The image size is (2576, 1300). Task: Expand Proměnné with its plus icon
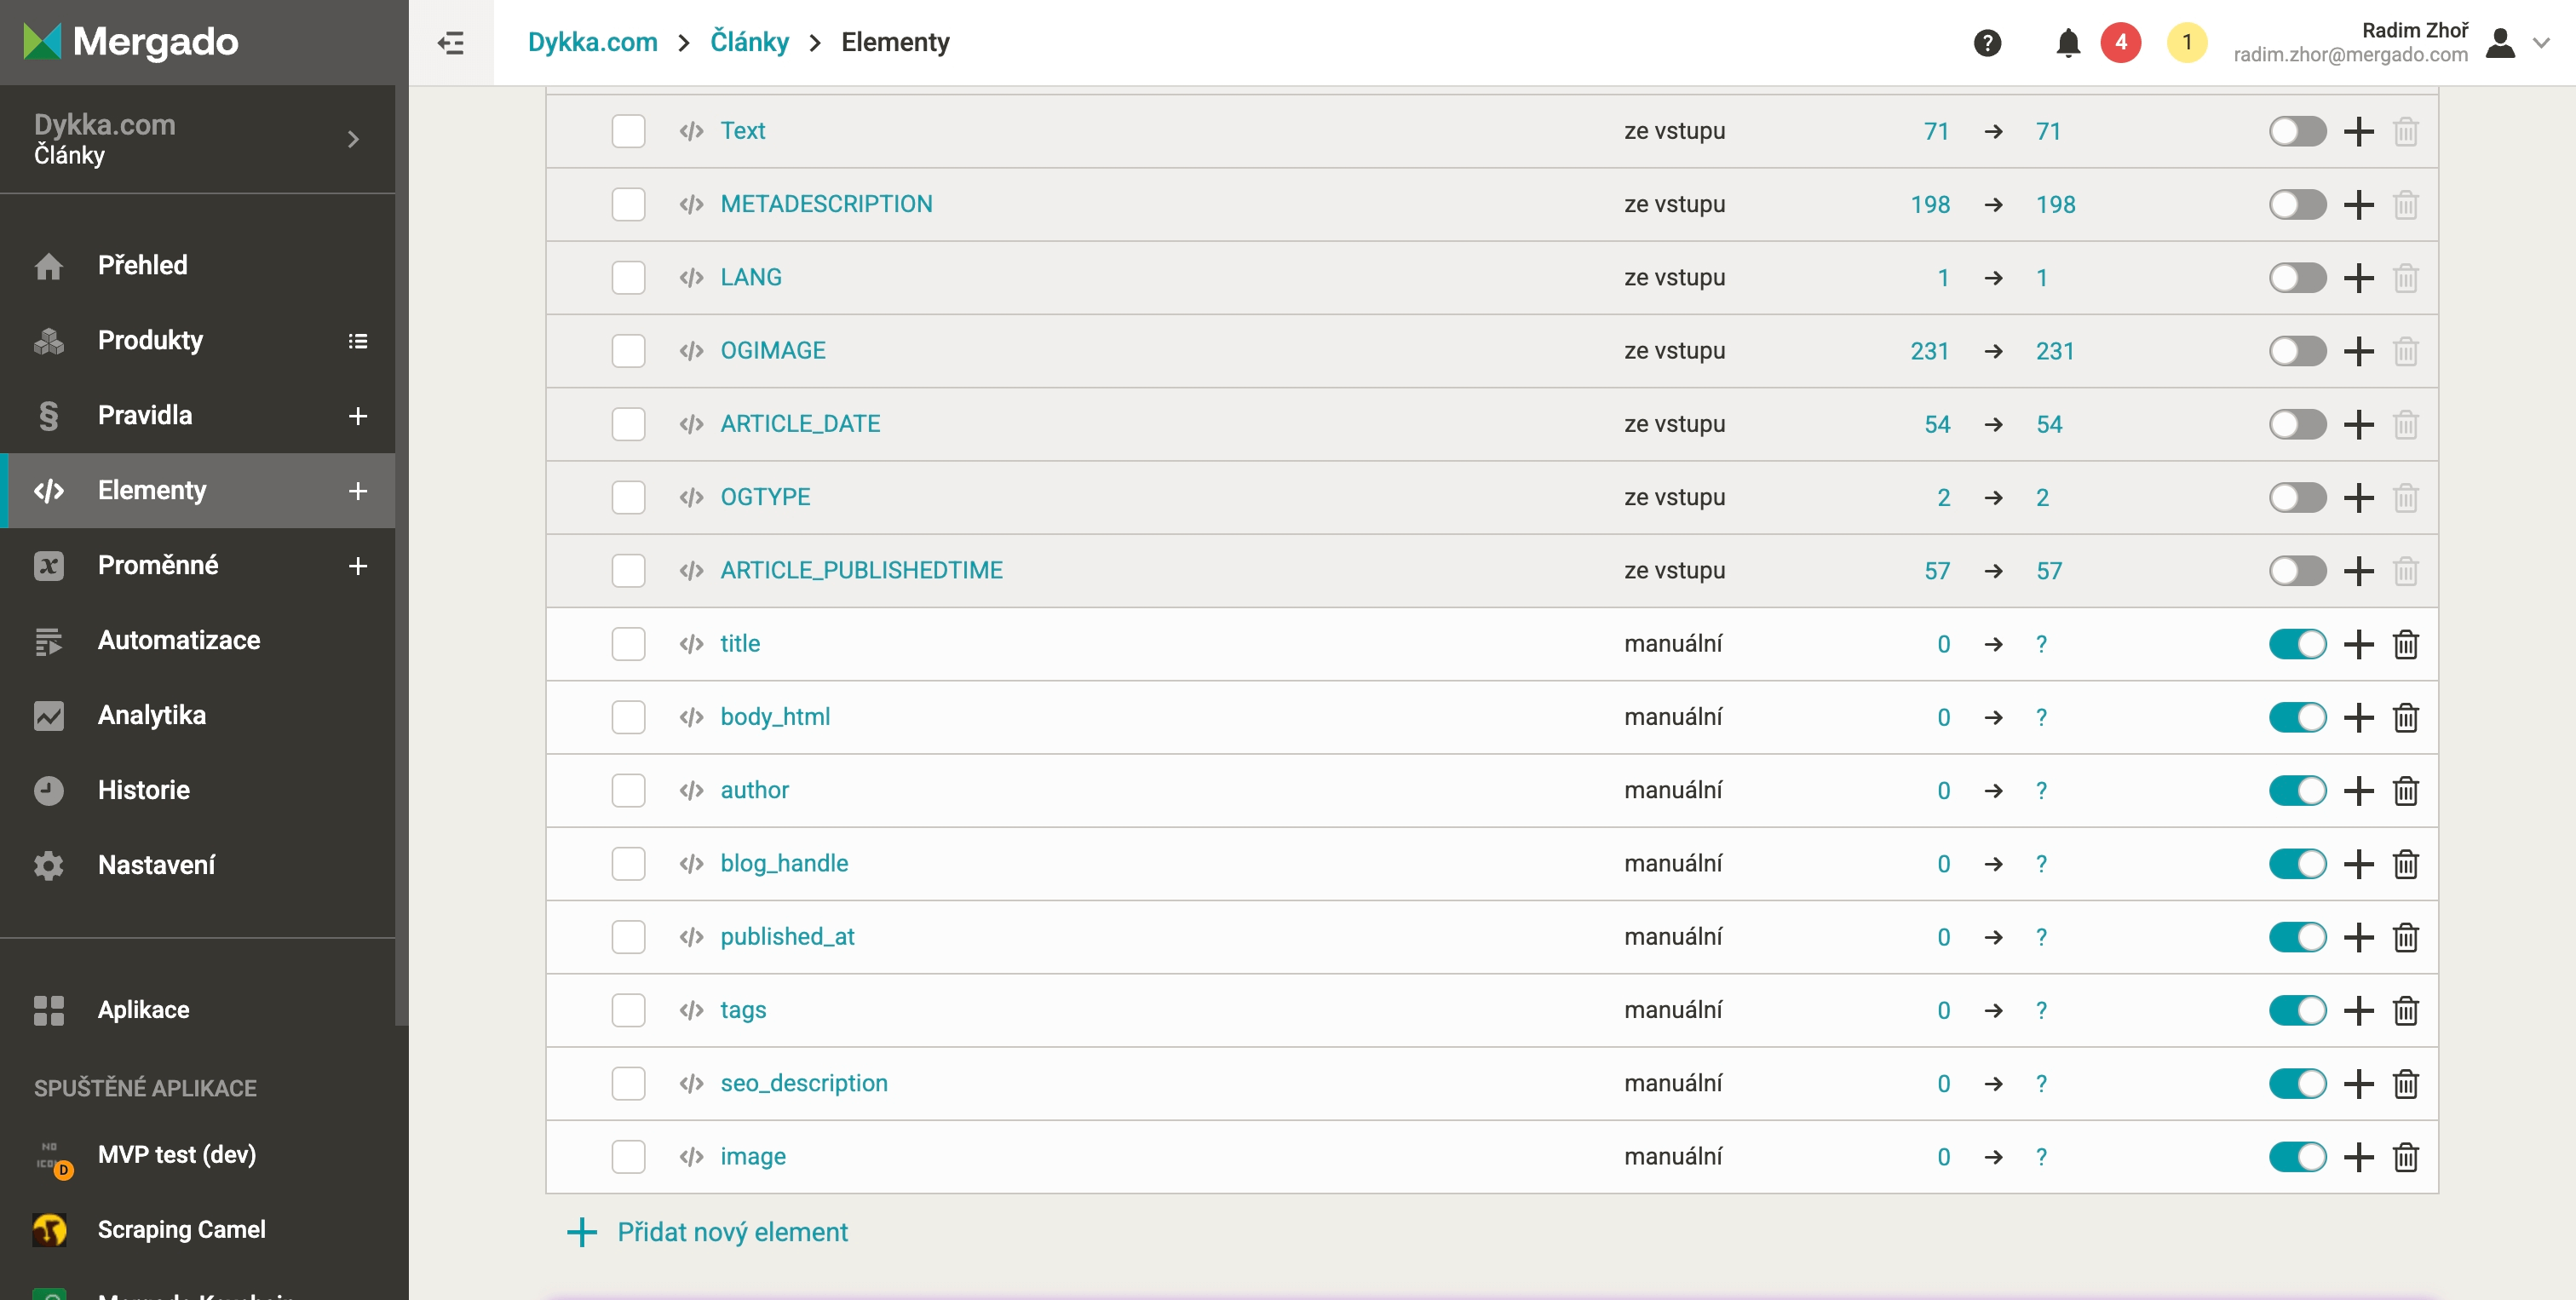[x=357, y=566]
